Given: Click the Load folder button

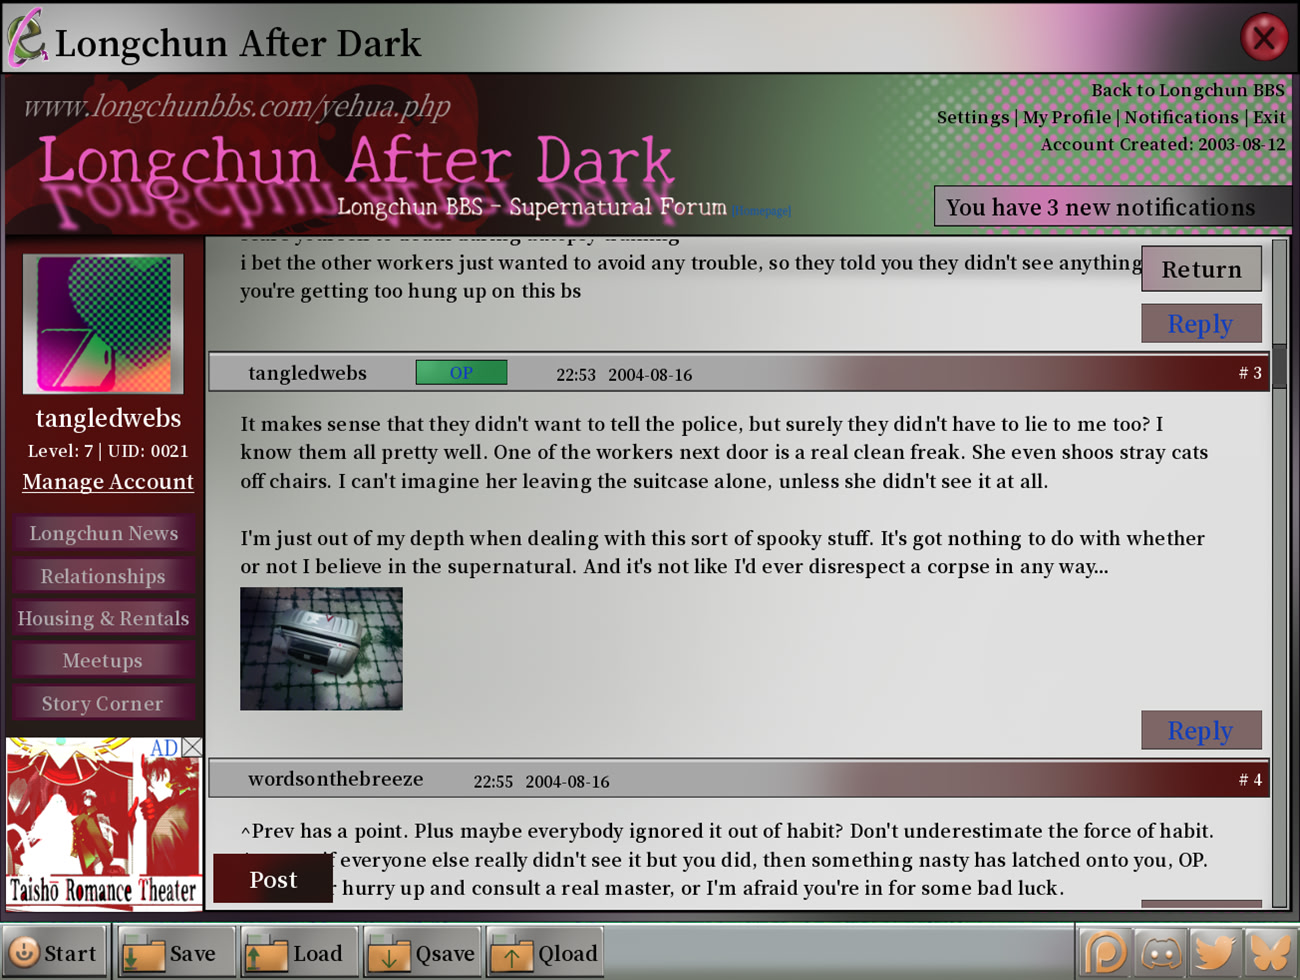Looking at the screenshot, I should click(297, 953).
